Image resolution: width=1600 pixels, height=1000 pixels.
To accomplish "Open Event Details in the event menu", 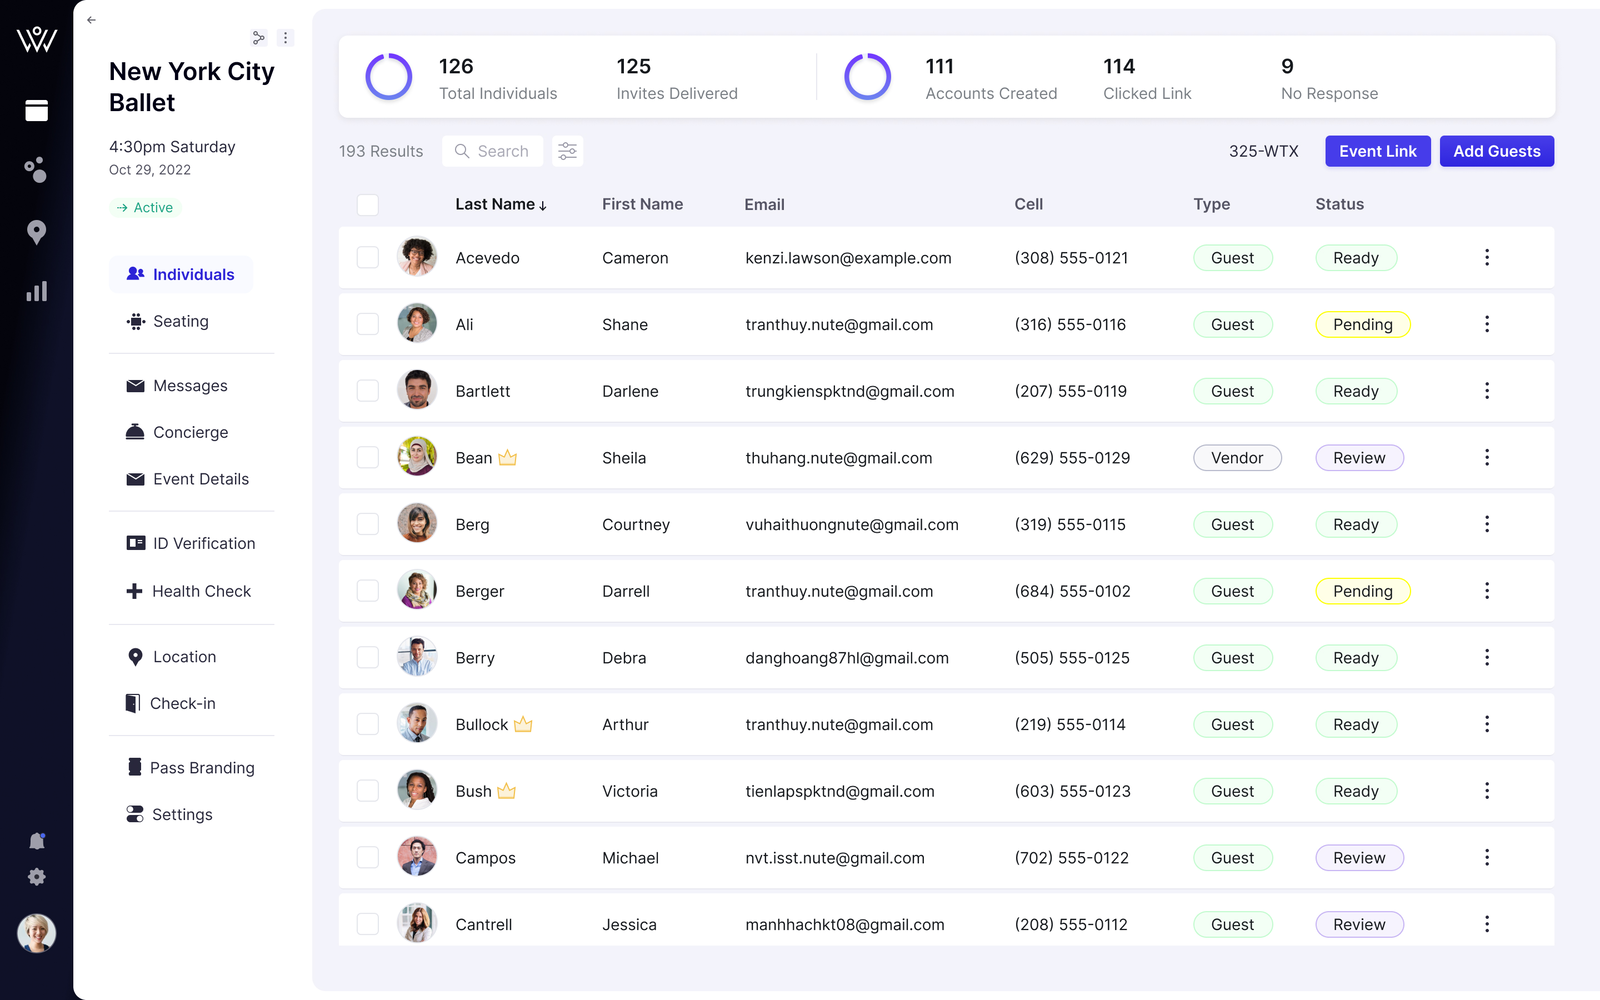I will [x=188, y=479].
